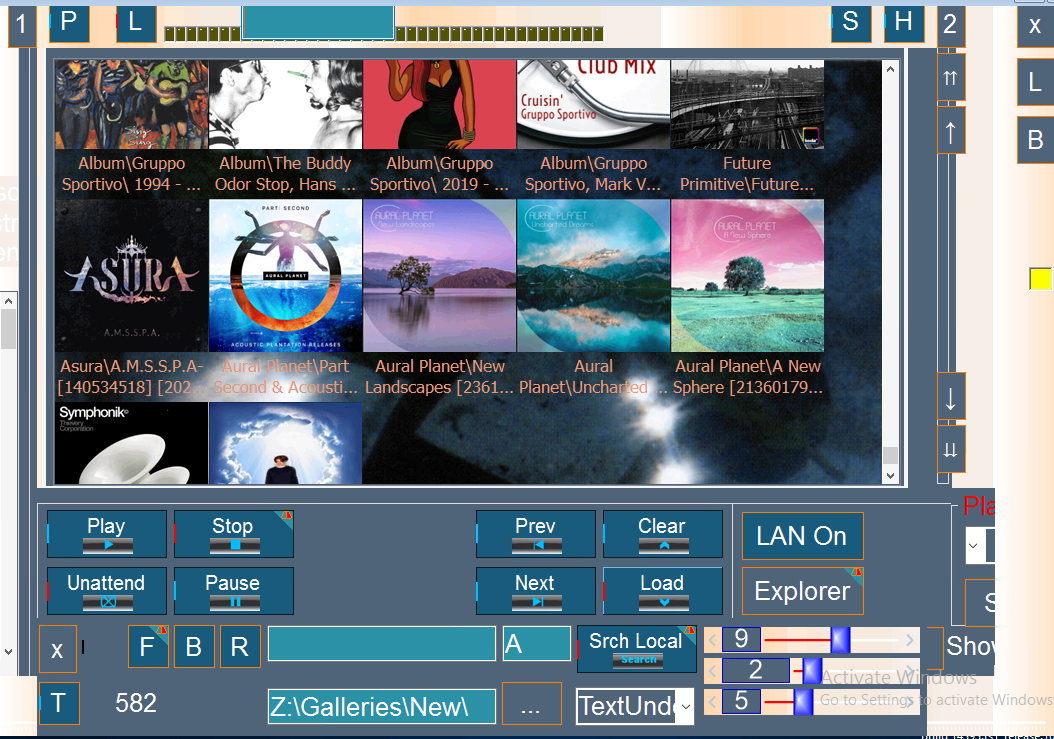Click the L button next to P

pyautogui.click(x=136, y=22)
